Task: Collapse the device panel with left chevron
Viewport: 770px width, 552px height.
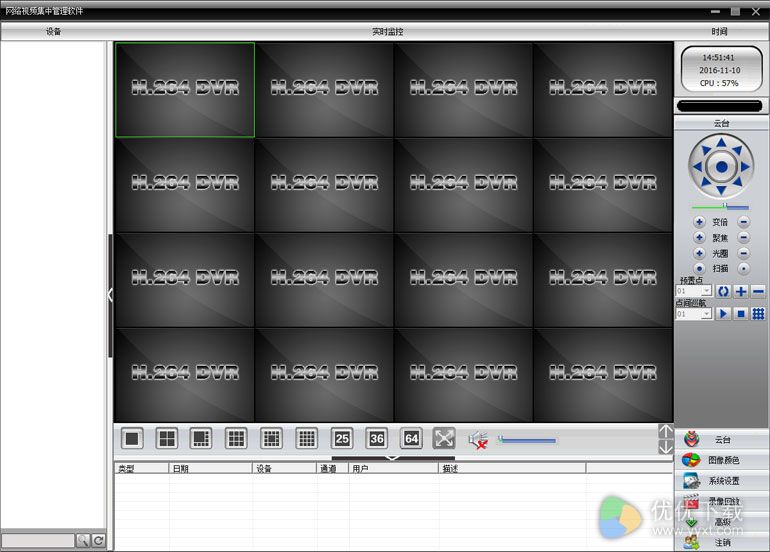Action: tap(110, 295)
